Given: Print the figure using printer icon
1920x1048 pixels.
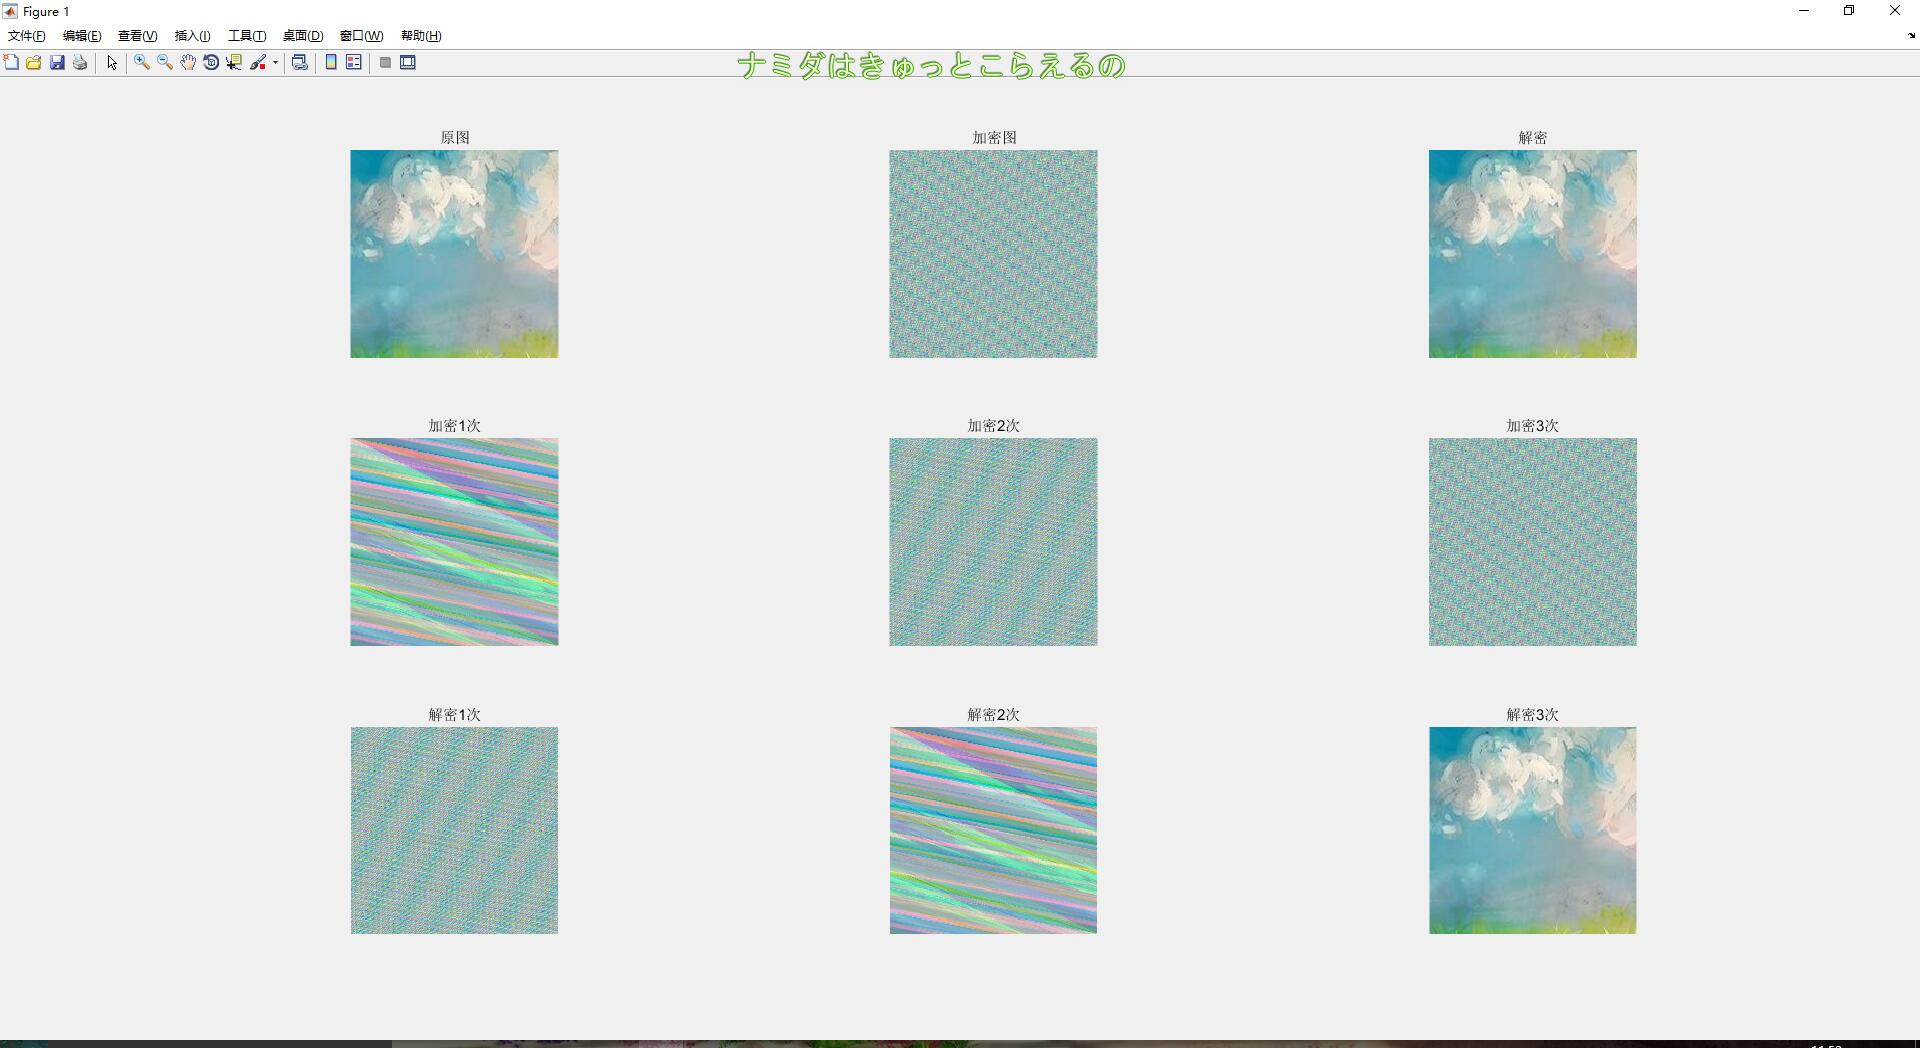Looking at the screenshot, I should pyautogui.click(x=80, y=62).
